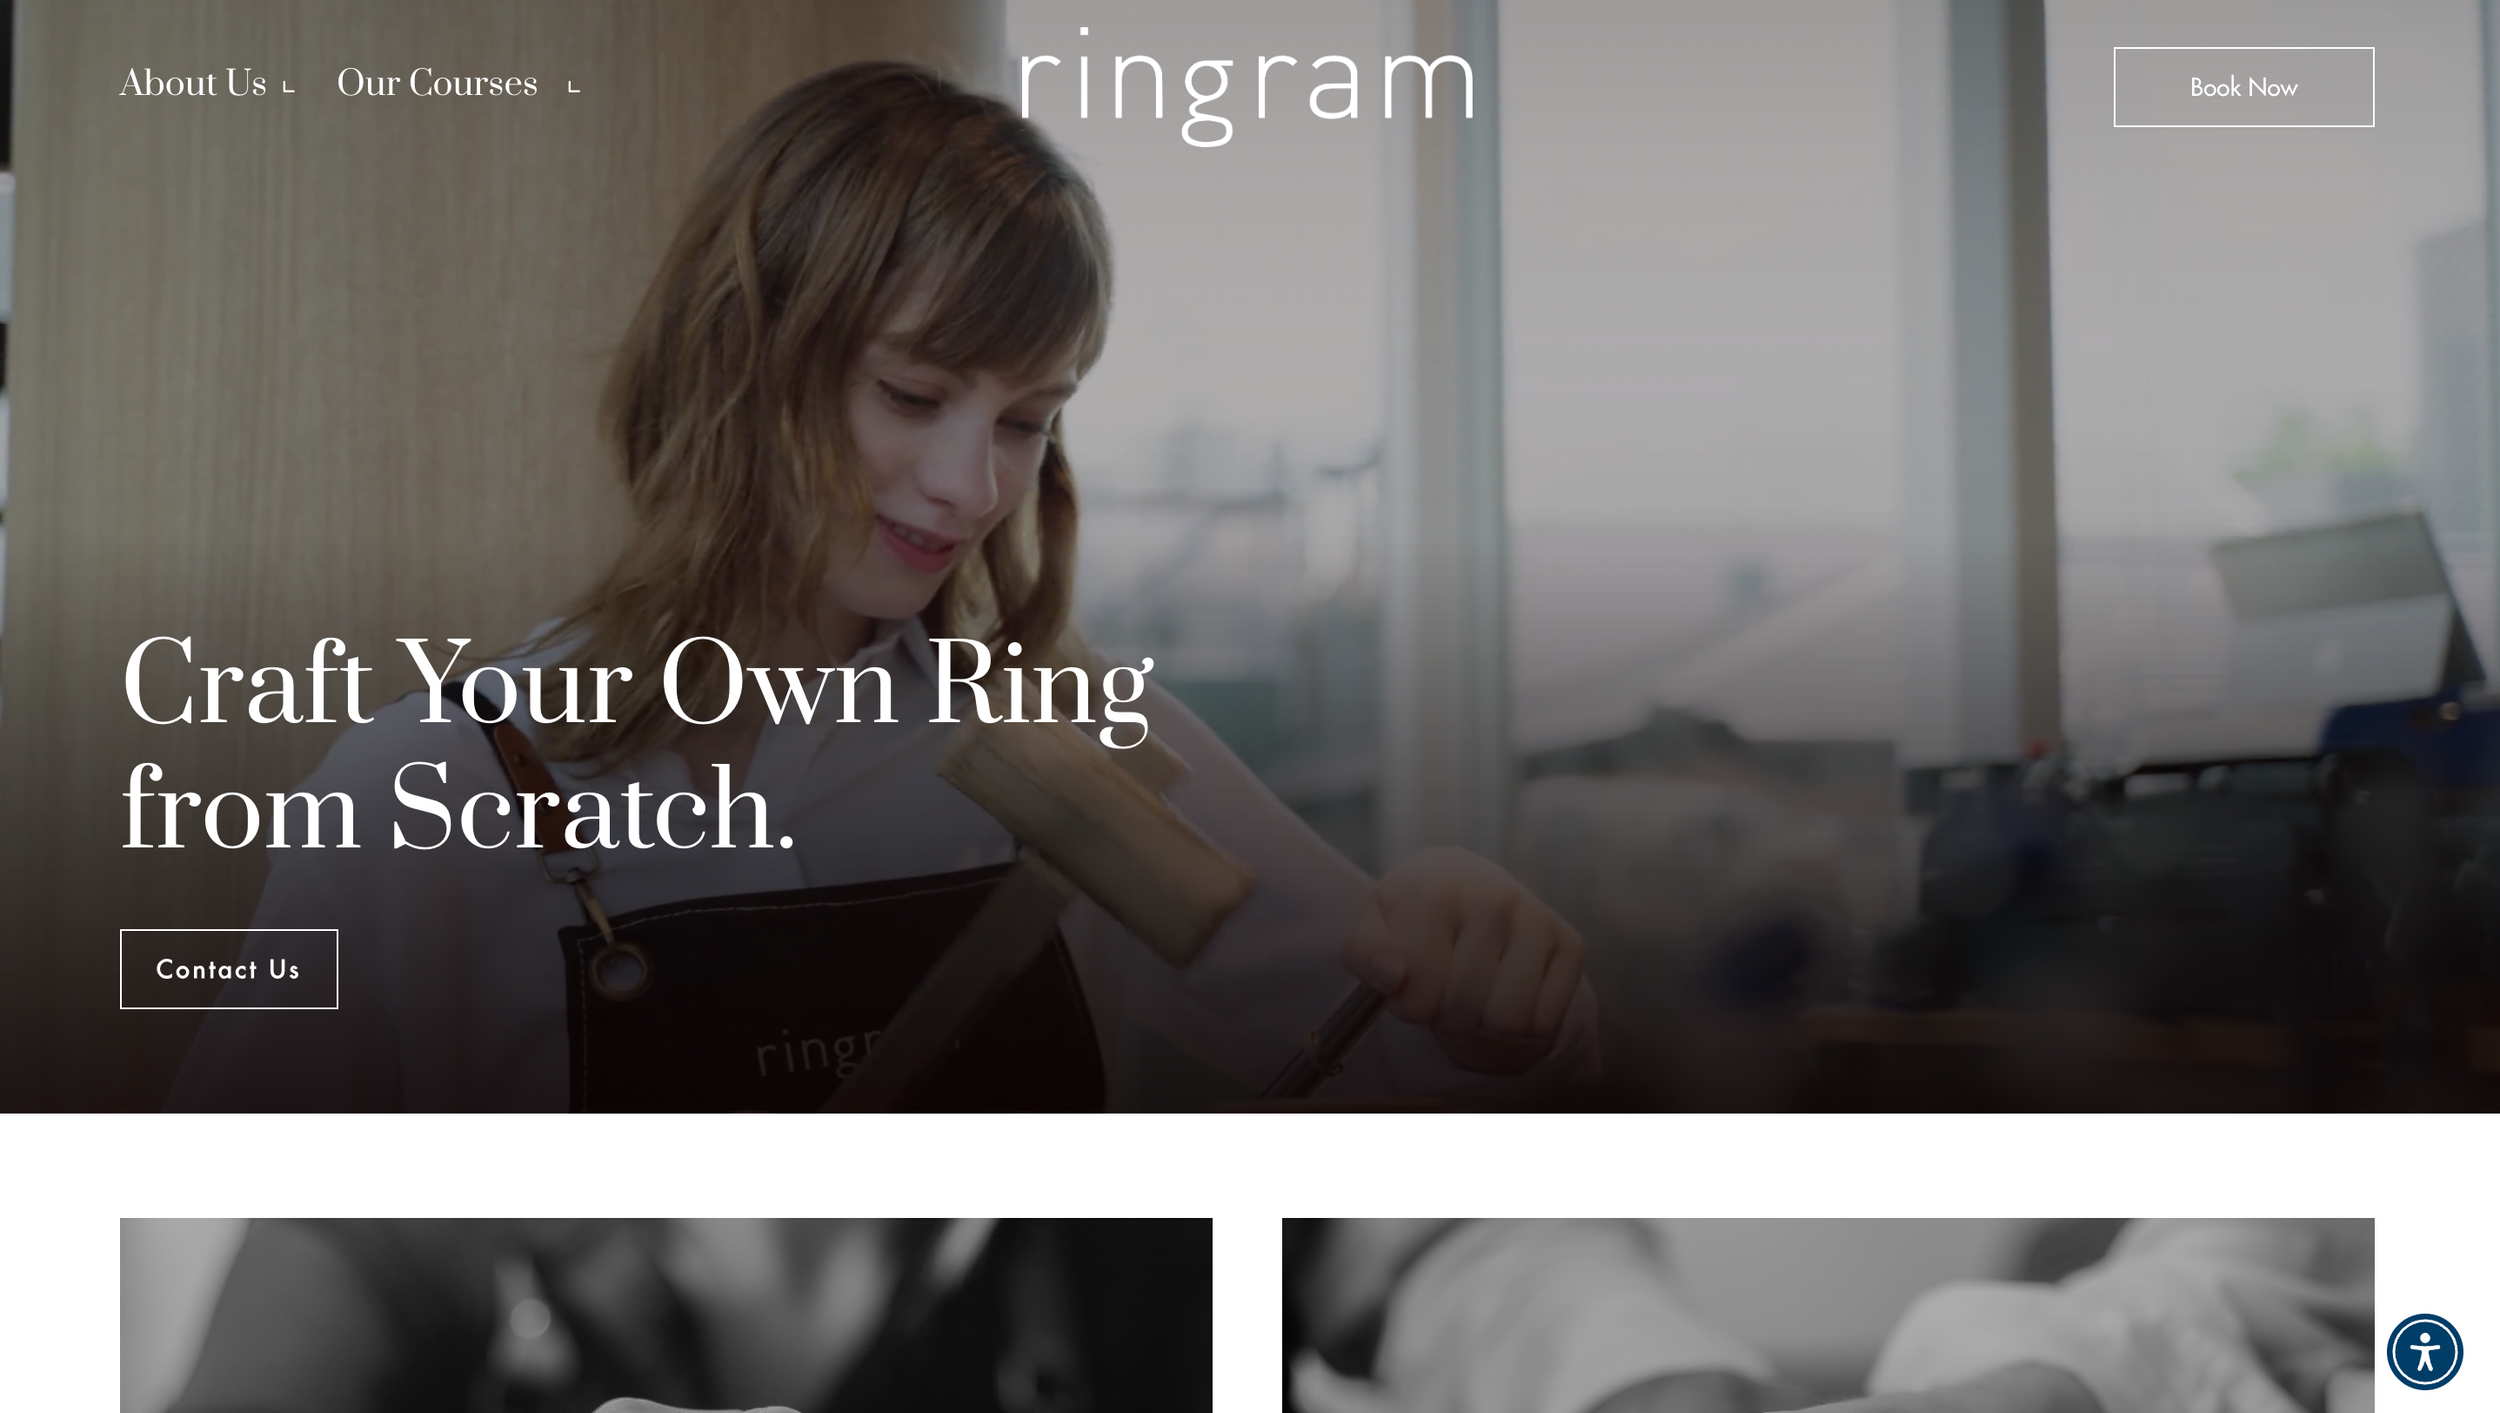Image resolution: width=2500 pixels, height=1413 pixels.
Task: Click the ringram logo in header
Action: click(1247, 87)
